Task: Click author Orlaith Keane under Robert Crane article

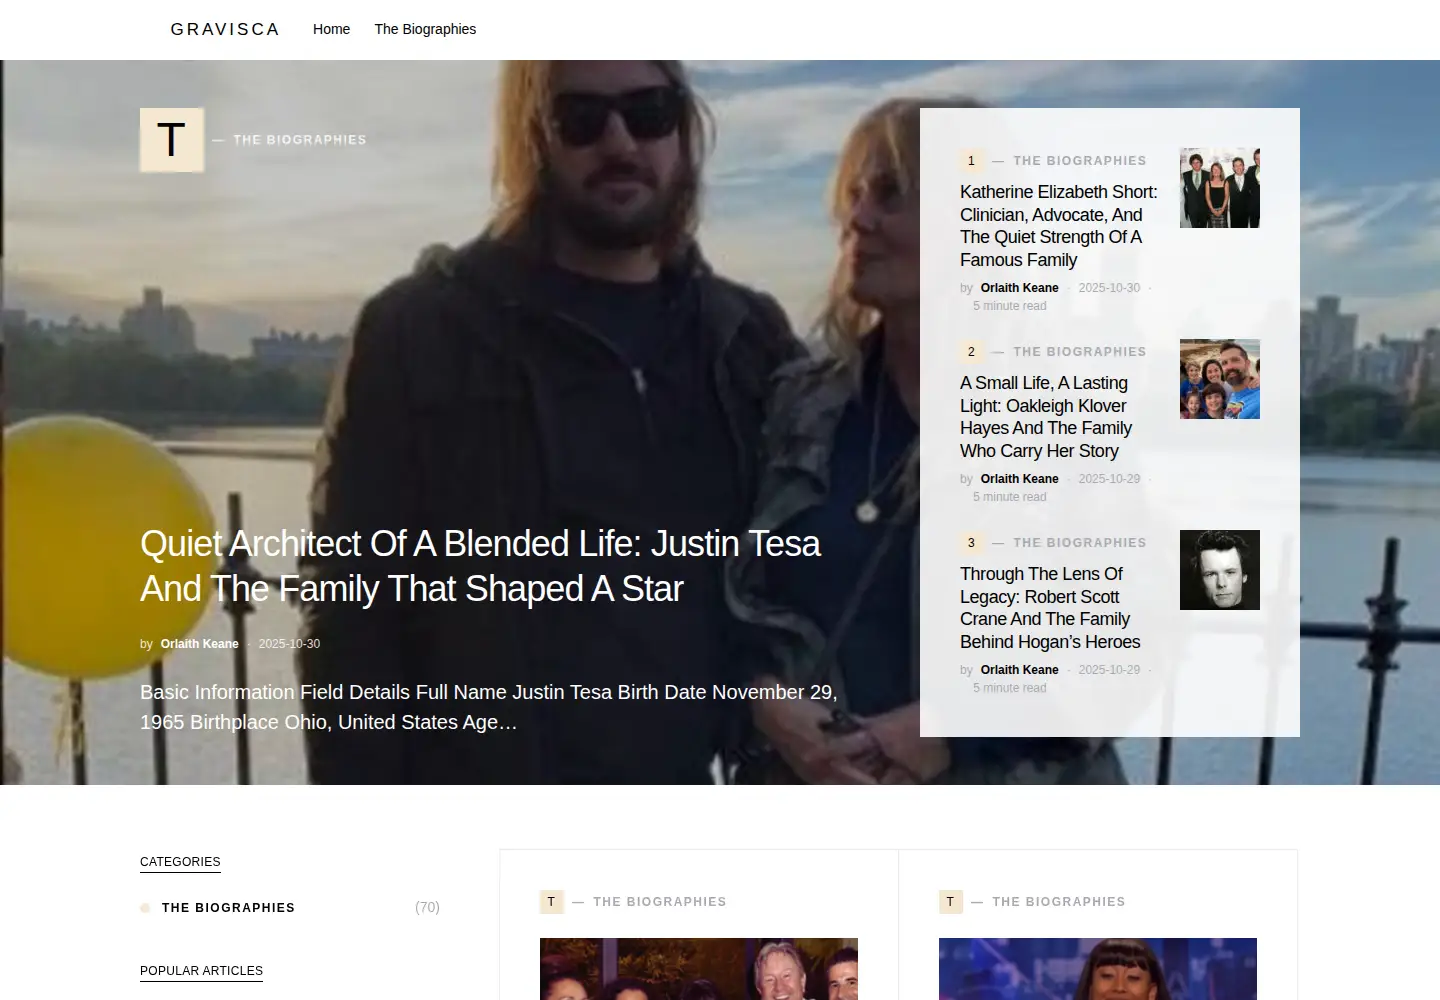Action: (1019, 670)
